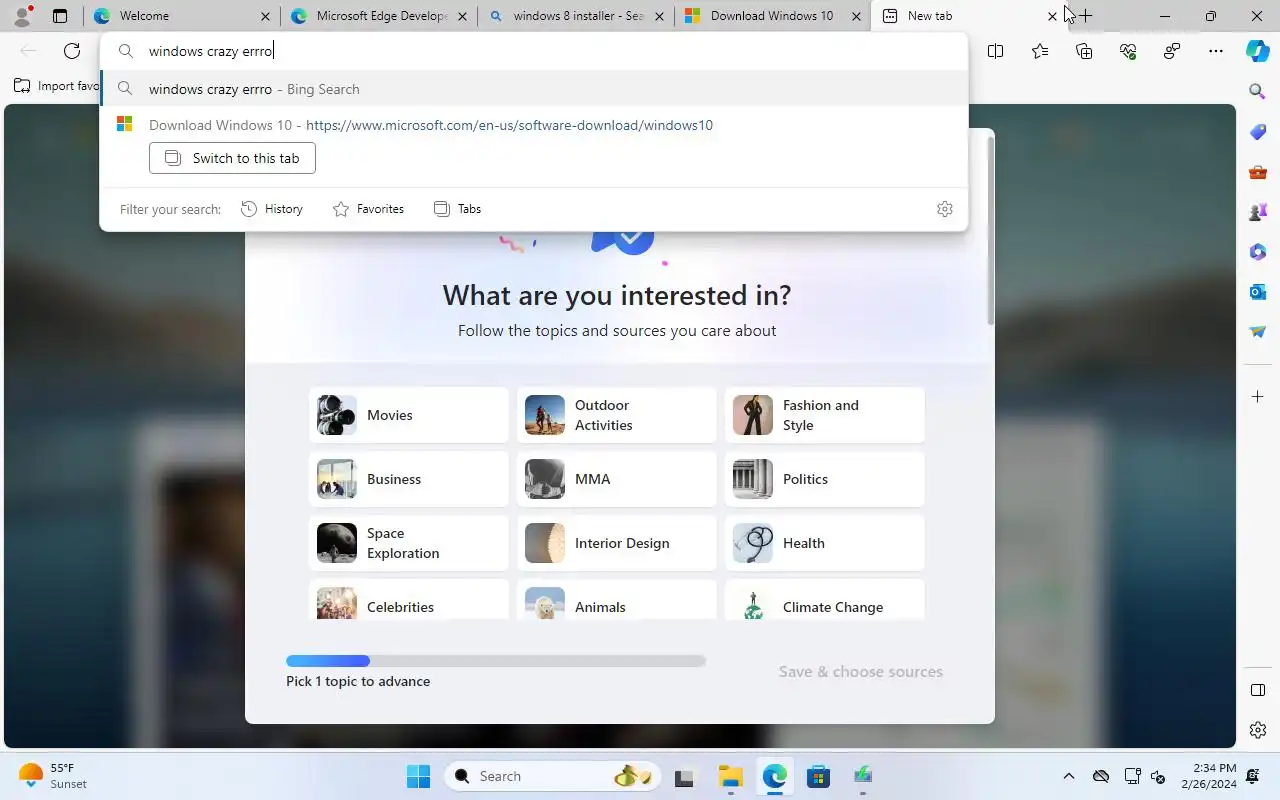Open the weather widget showing 55°F
Screen dimensions: 1280x800
[54, 776]
